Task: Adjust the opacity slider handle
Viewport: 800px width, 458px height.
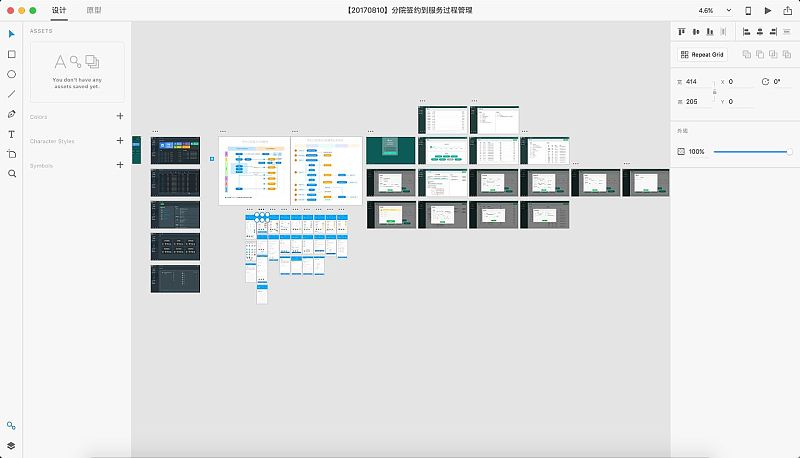Action: coord(789,151)
